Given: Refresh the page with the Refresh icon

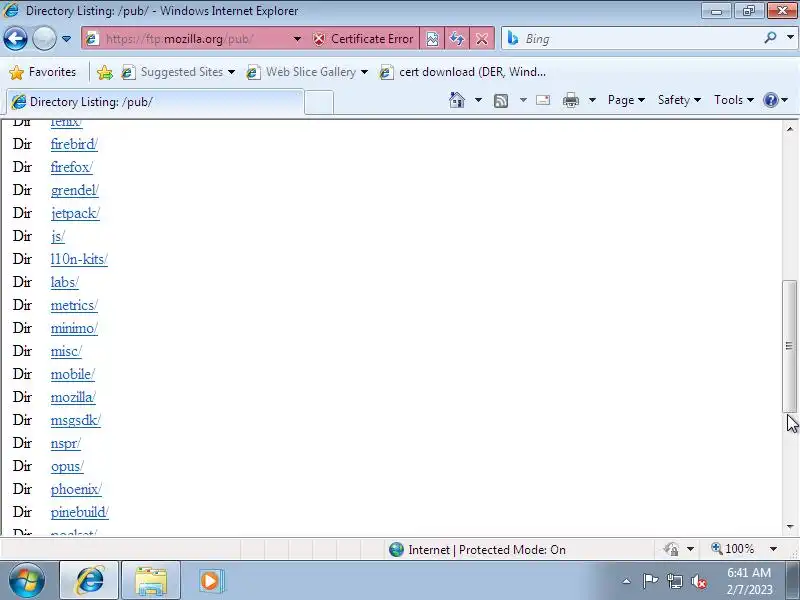Looking at the screenshot, I should click(x=457, y=39).
